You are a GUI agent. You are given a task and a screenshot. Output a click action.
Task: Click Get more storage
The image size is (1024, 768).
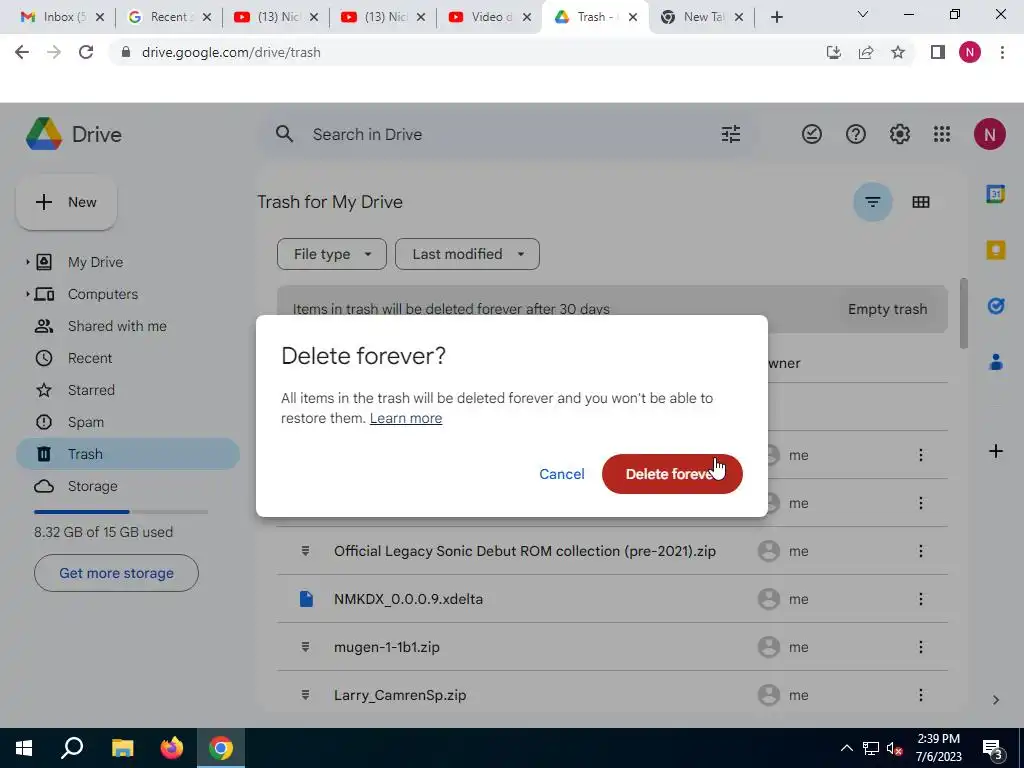116,573
